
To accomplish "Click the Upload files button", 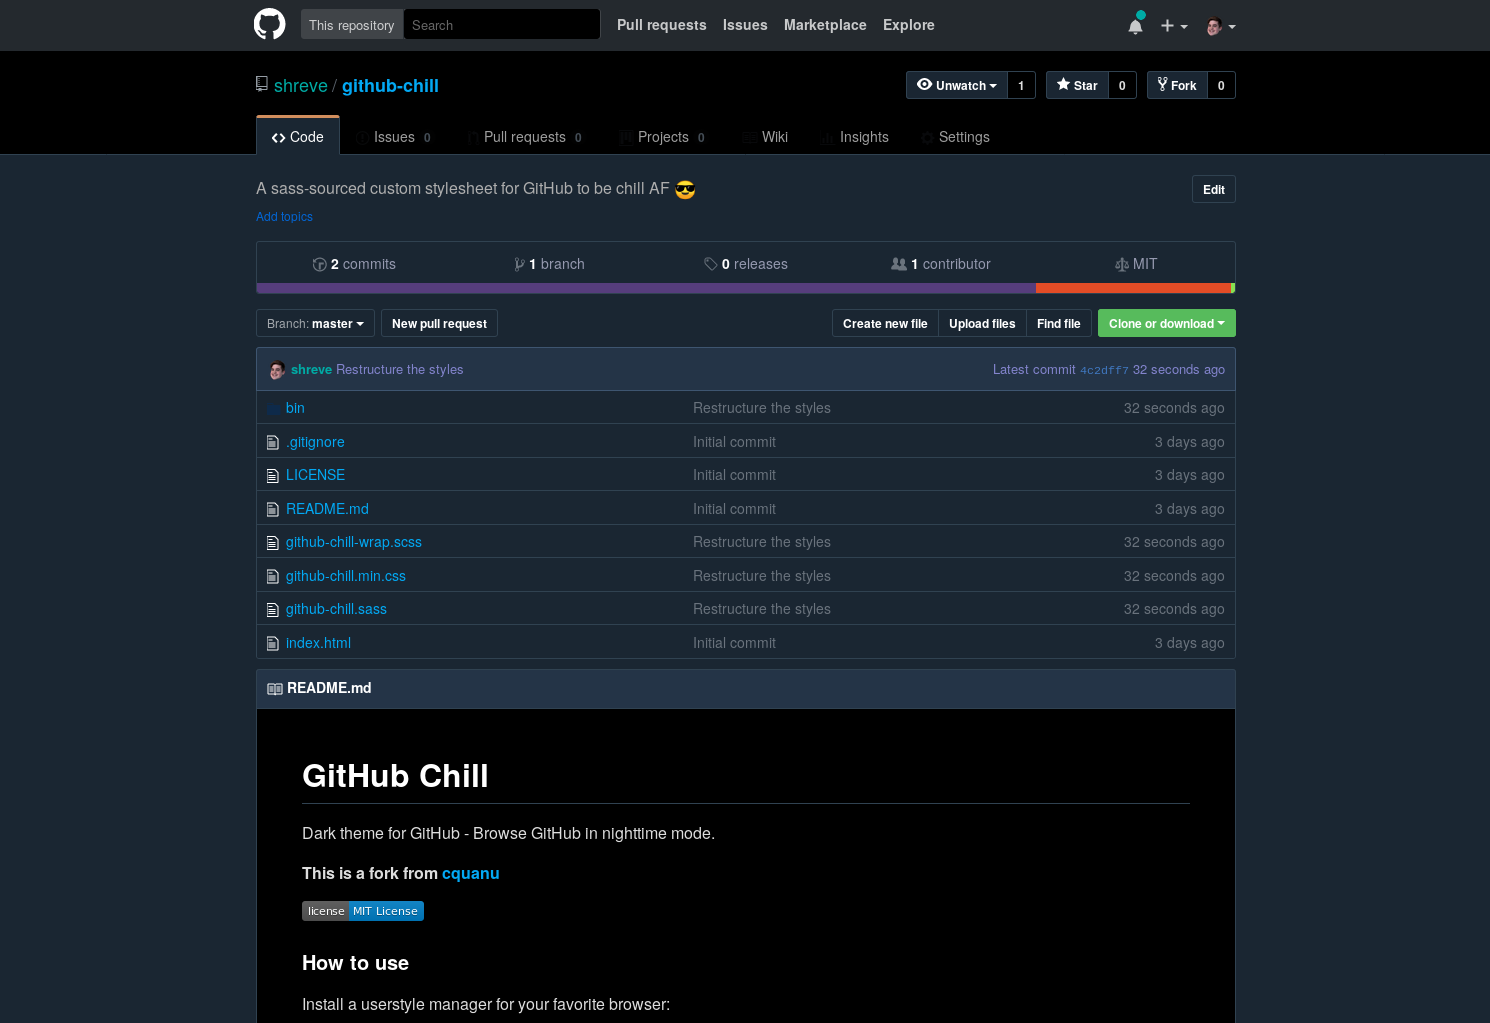I will pos(982,323).
